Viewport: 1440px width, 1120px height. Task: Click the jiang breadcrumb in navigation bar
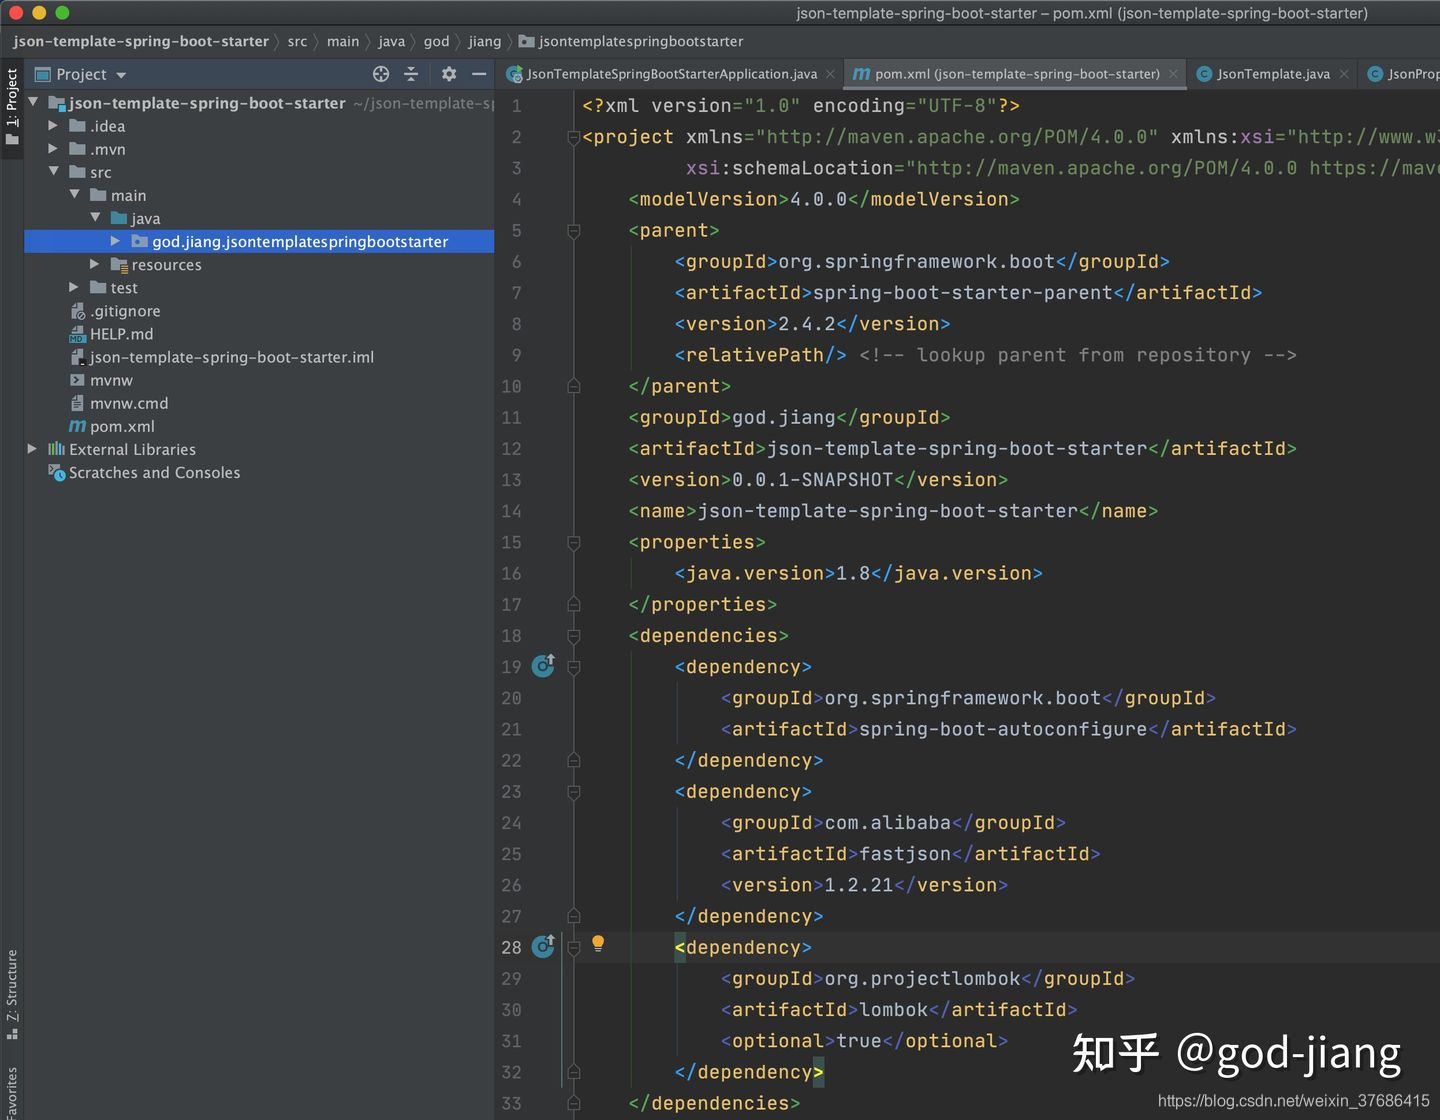click(x=485, y=41)
